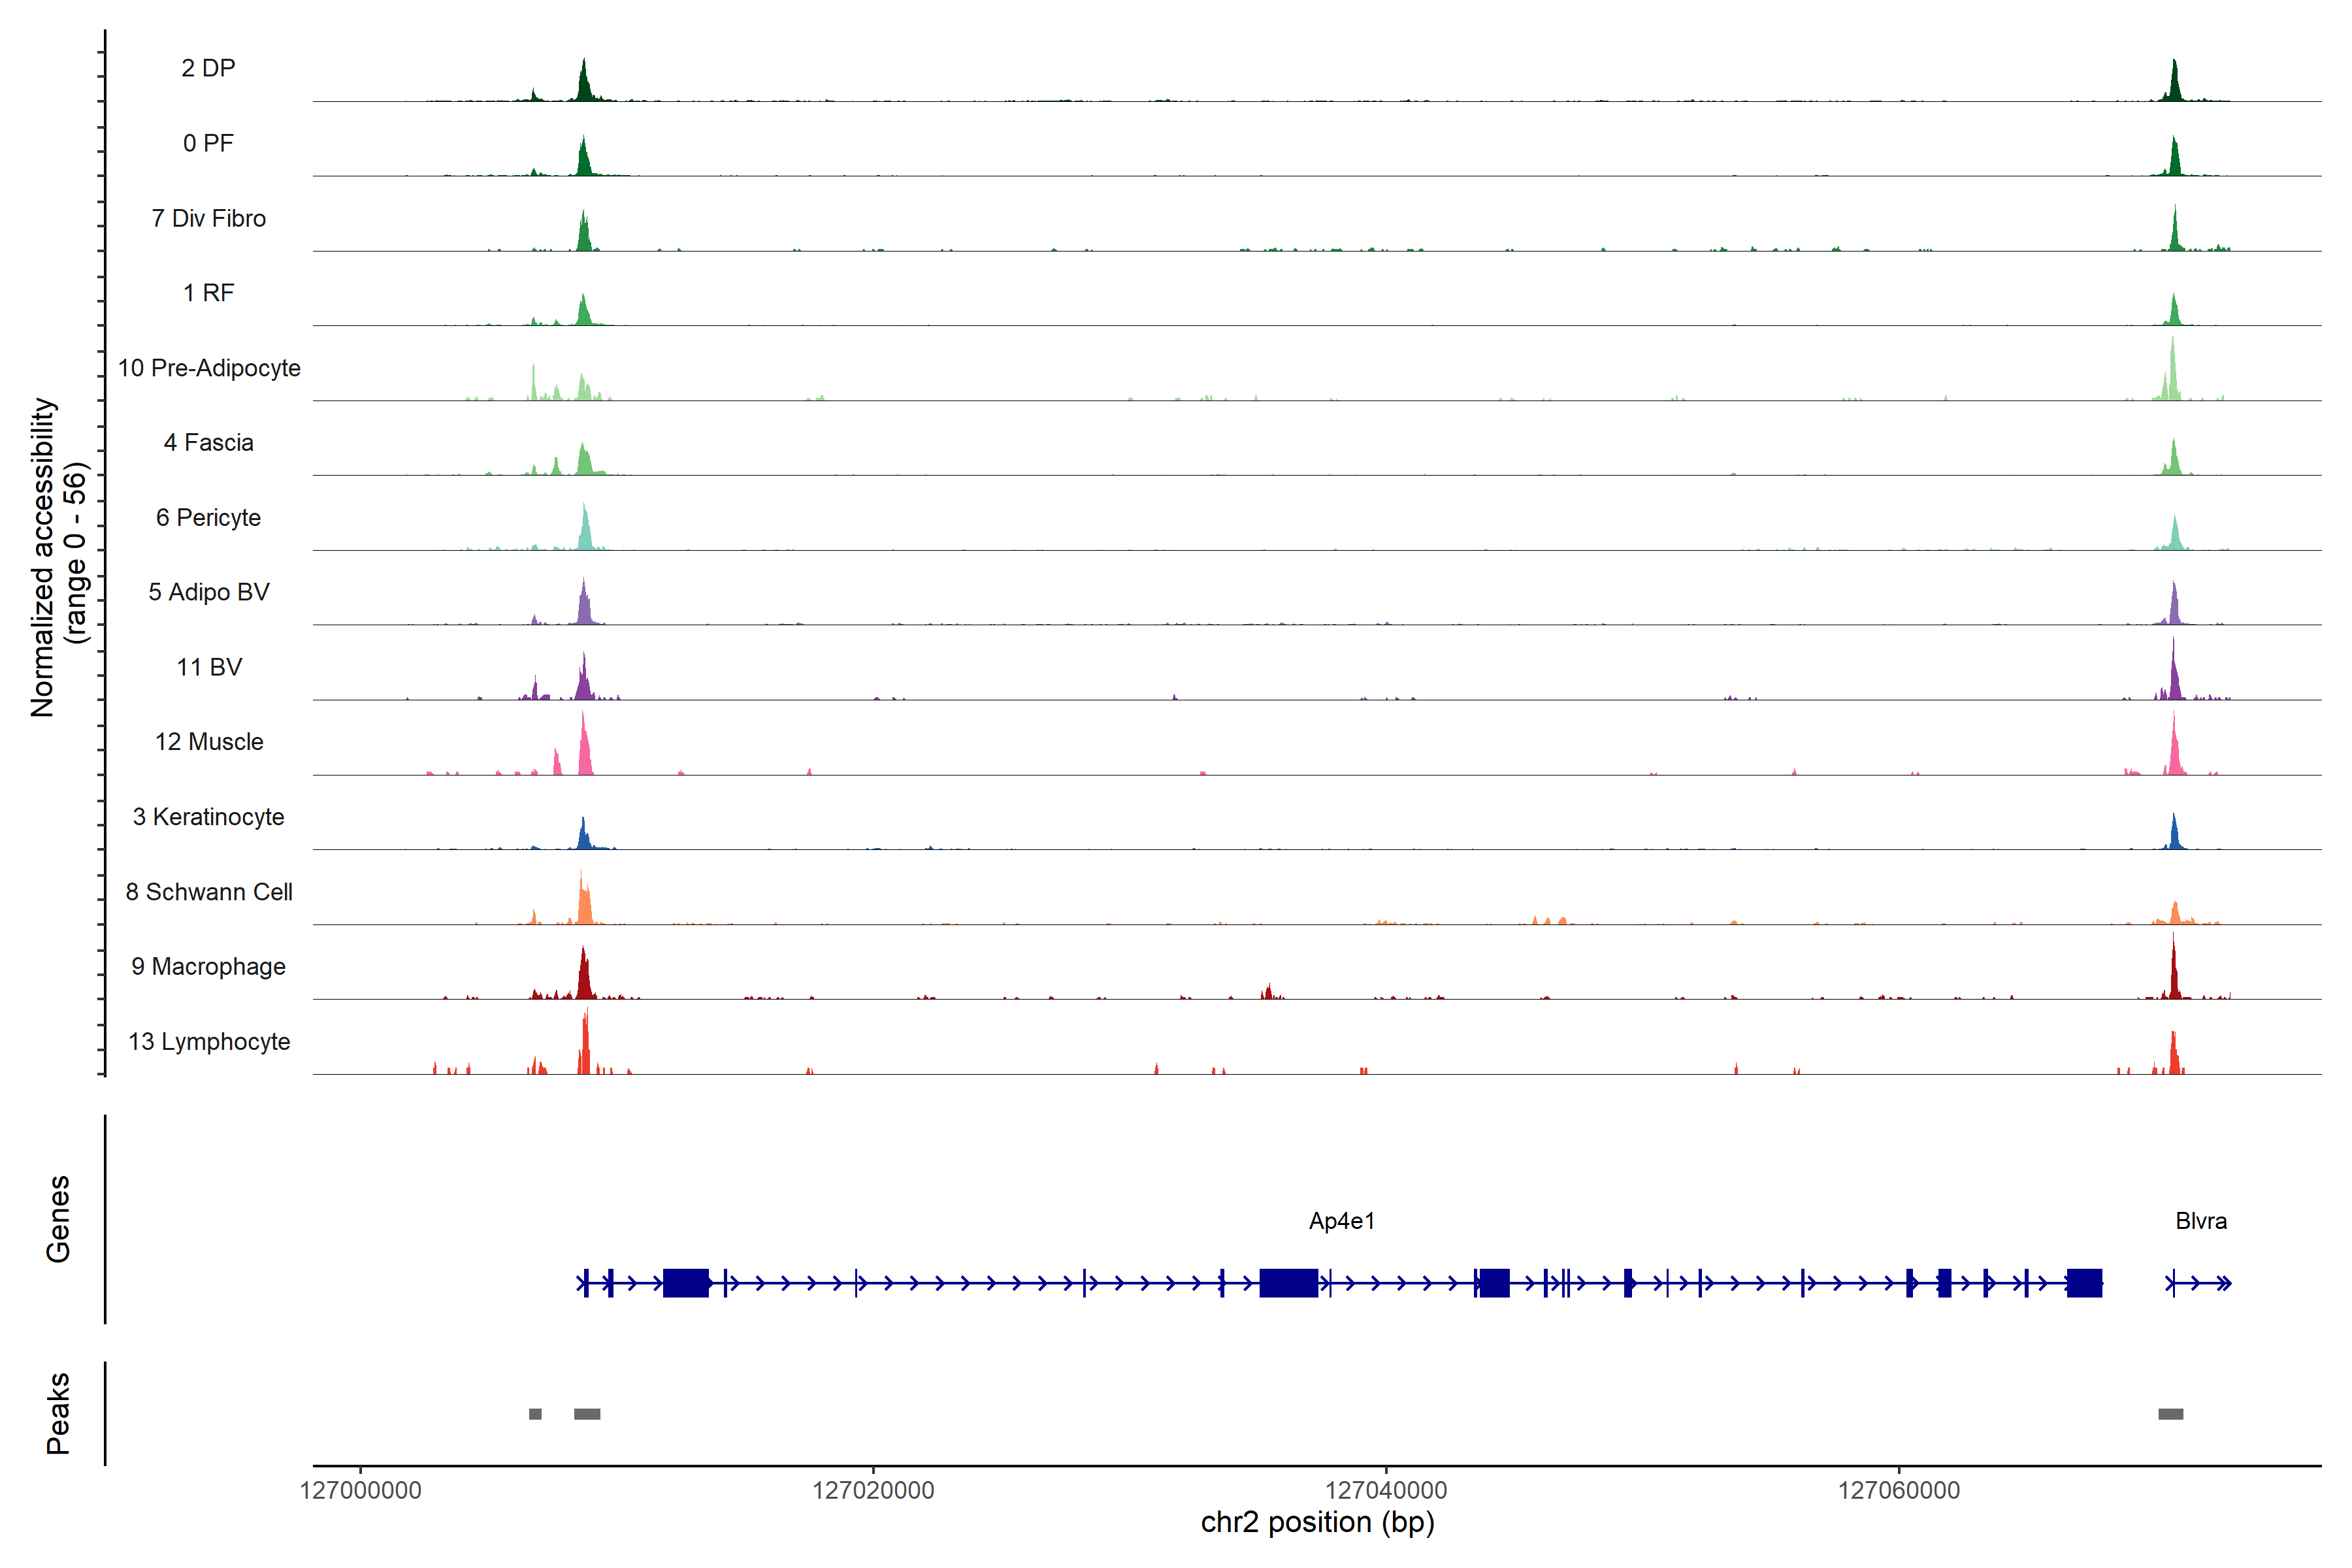Click the 2 DP track label
2352x1568 pixels.
tap(208, 68)
